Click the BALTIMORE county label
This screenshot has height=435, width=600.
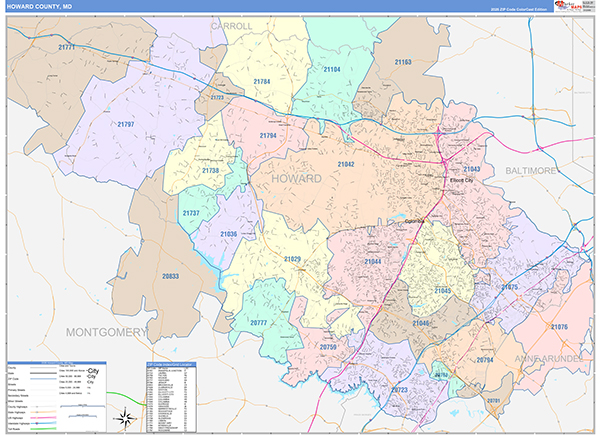531,171
